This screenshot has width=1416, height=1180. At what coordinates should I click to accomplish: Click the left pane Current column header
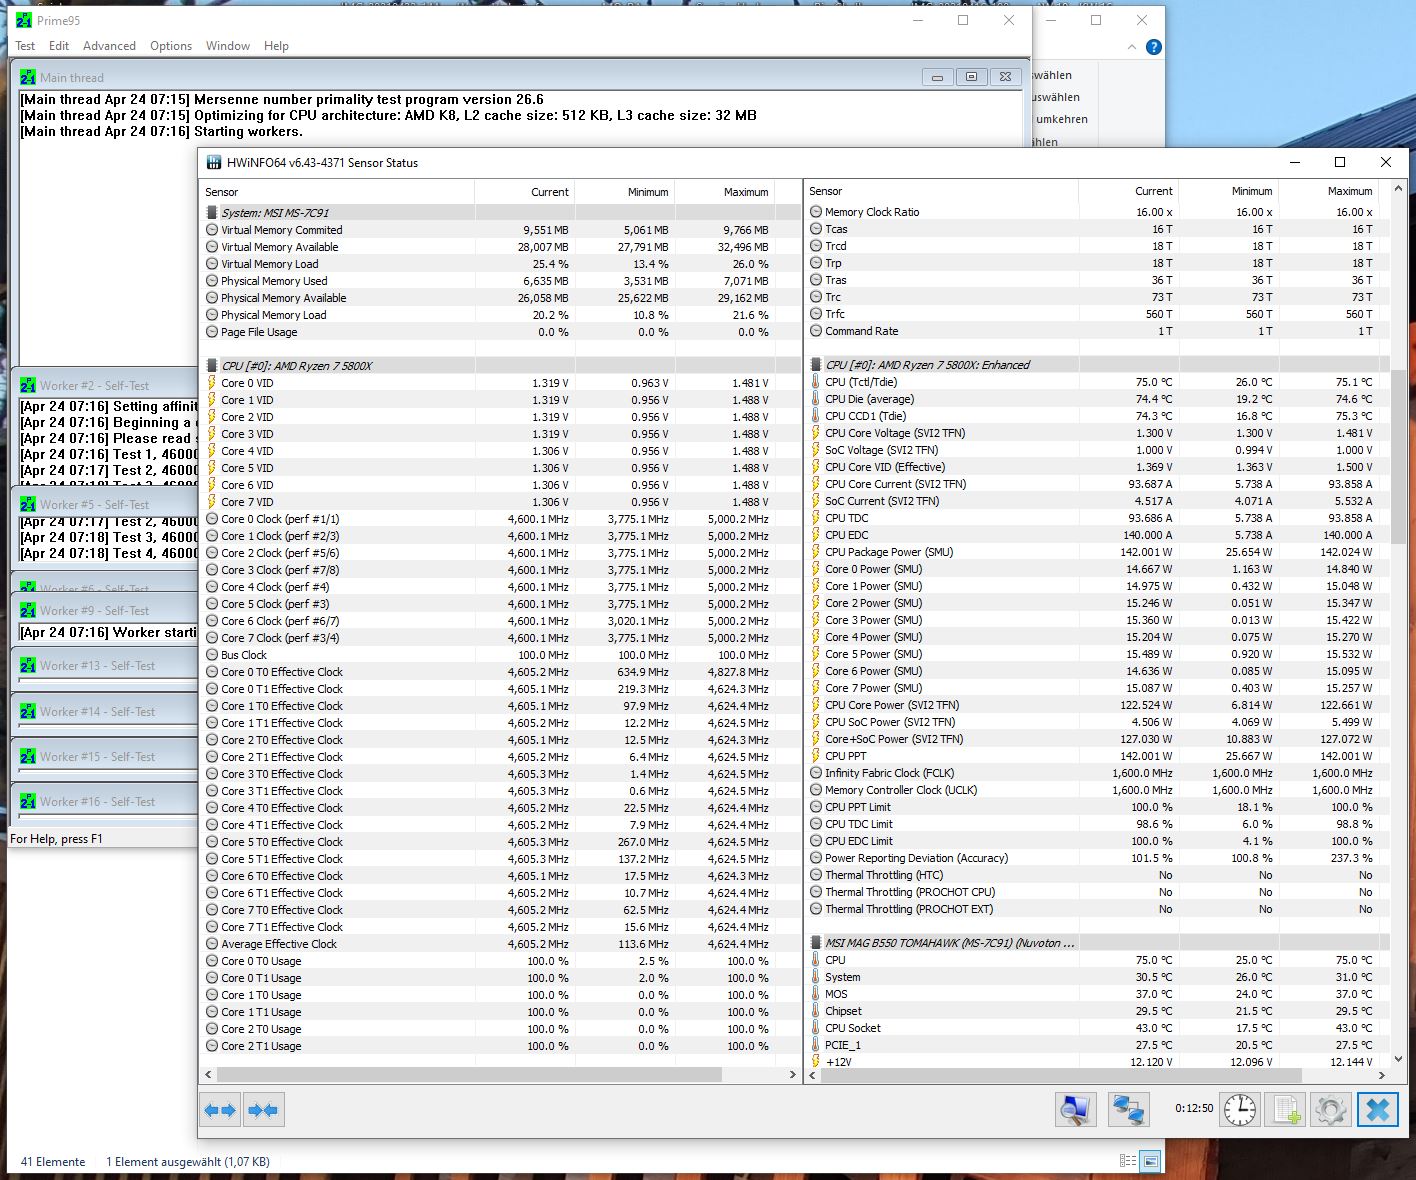[x=524, y=192]
